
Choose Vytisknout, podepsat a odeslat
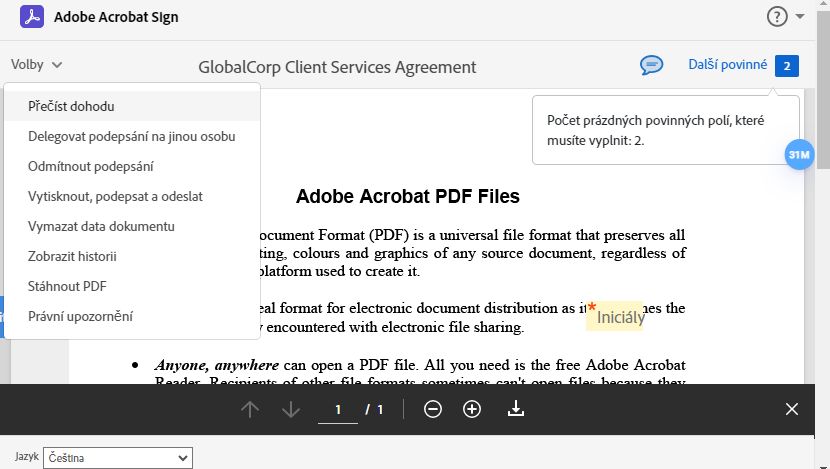[x=132, y=196]
